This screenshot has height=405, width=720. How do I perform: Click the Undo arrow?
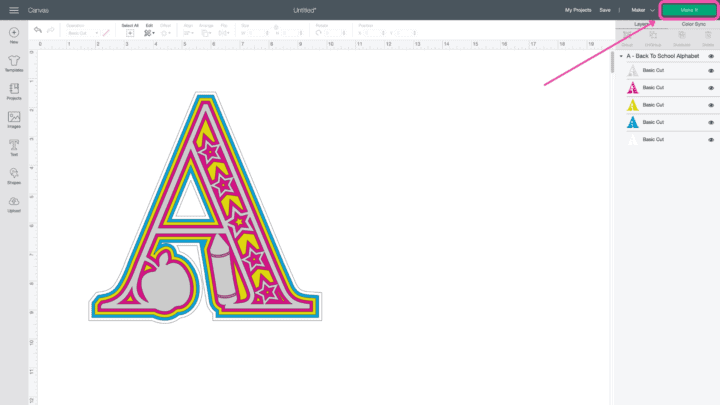point(38,30)
